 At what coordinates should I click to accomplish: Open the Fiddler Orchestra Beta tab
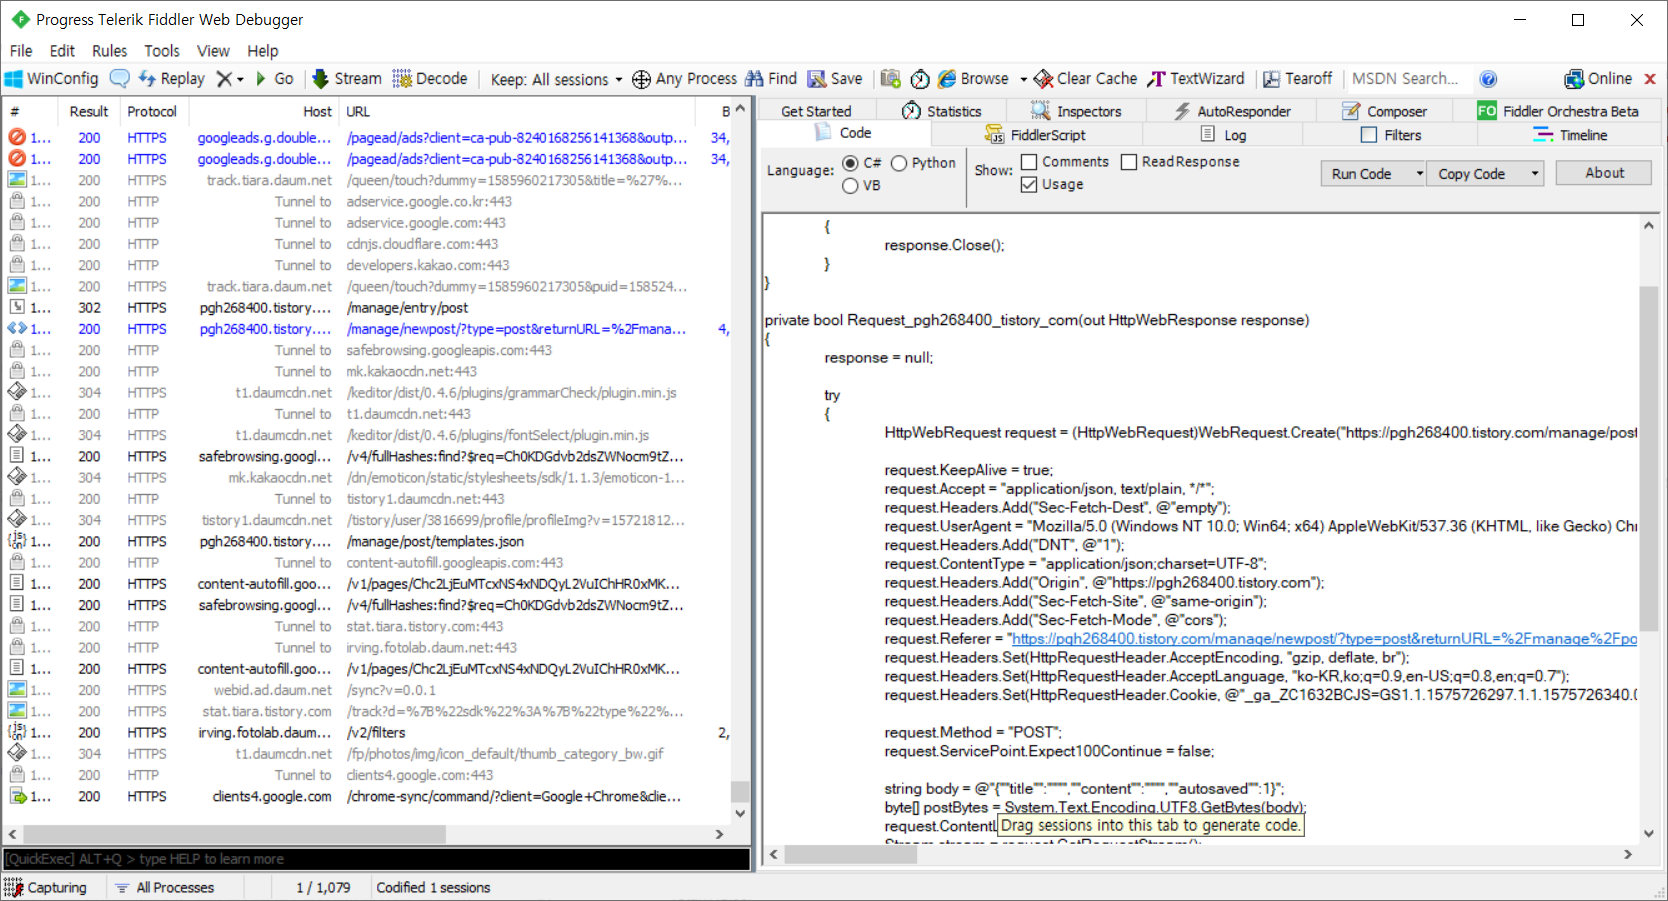pos(1559,111)
